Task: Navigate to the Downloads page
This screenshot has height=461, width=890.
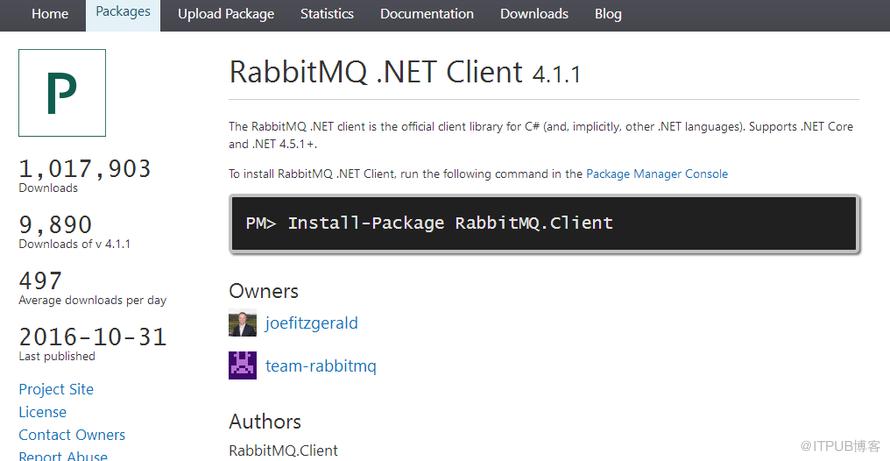Action: tap(534, 14)
